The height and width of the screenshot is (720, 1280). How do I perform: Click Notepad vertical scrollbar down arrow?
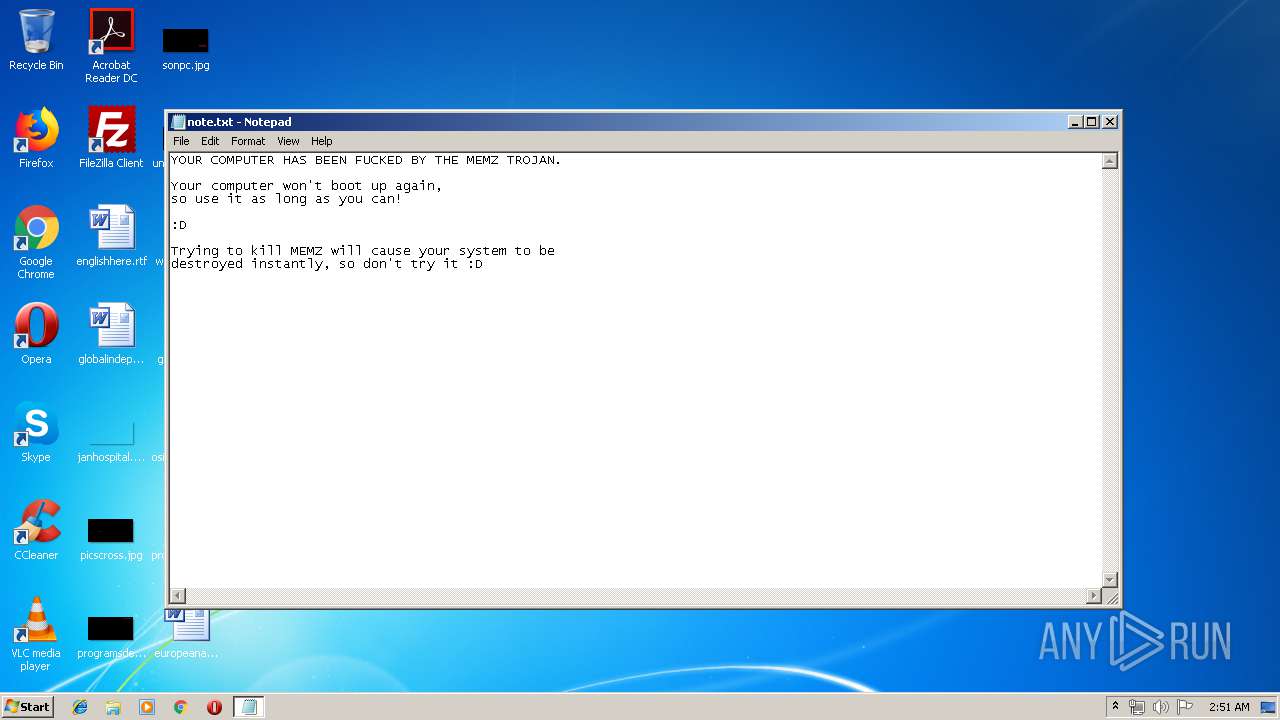coord(1109,580)
